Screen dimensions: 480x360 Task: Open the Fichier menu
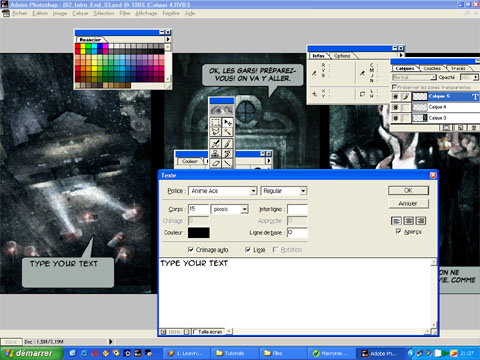pyautogui.click(x=20, y=13)
